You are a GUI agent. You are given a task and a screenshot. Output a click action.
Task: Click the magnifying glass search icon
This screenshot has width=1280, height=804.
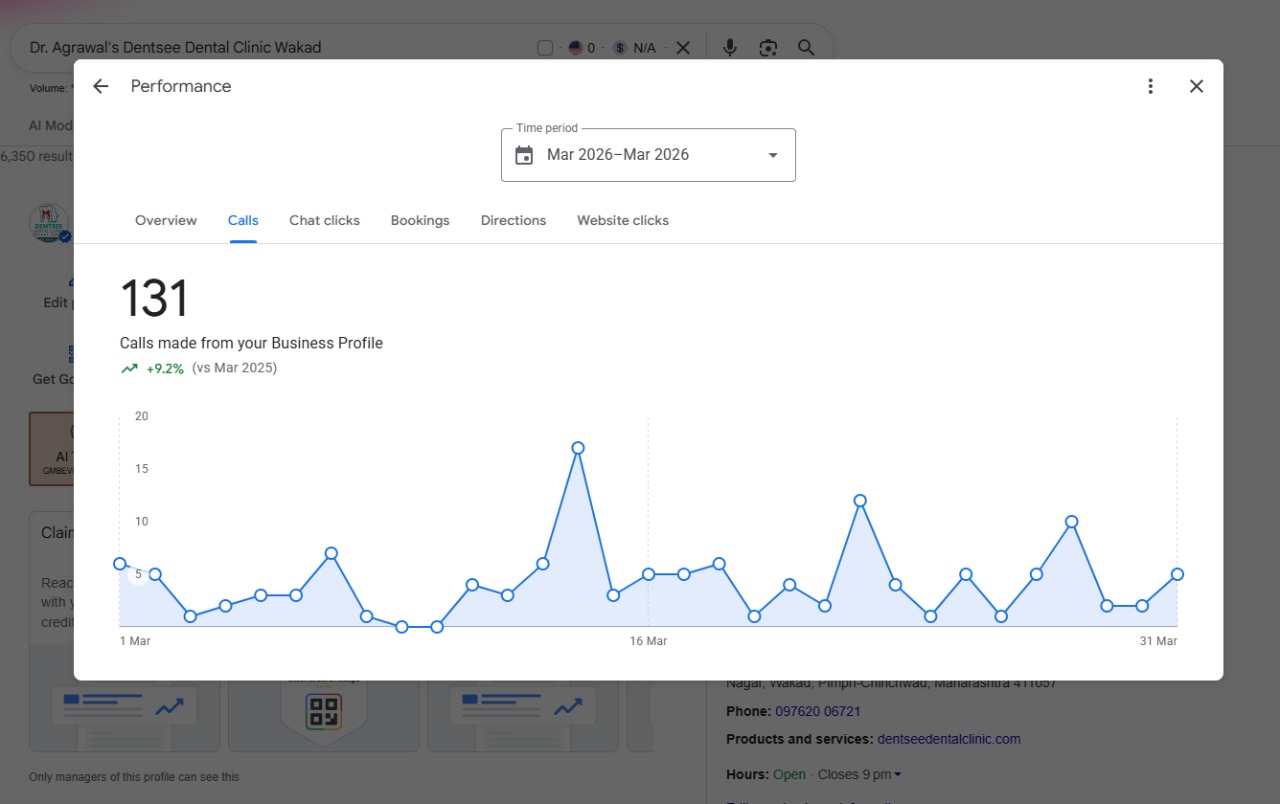tap(806, 47)
